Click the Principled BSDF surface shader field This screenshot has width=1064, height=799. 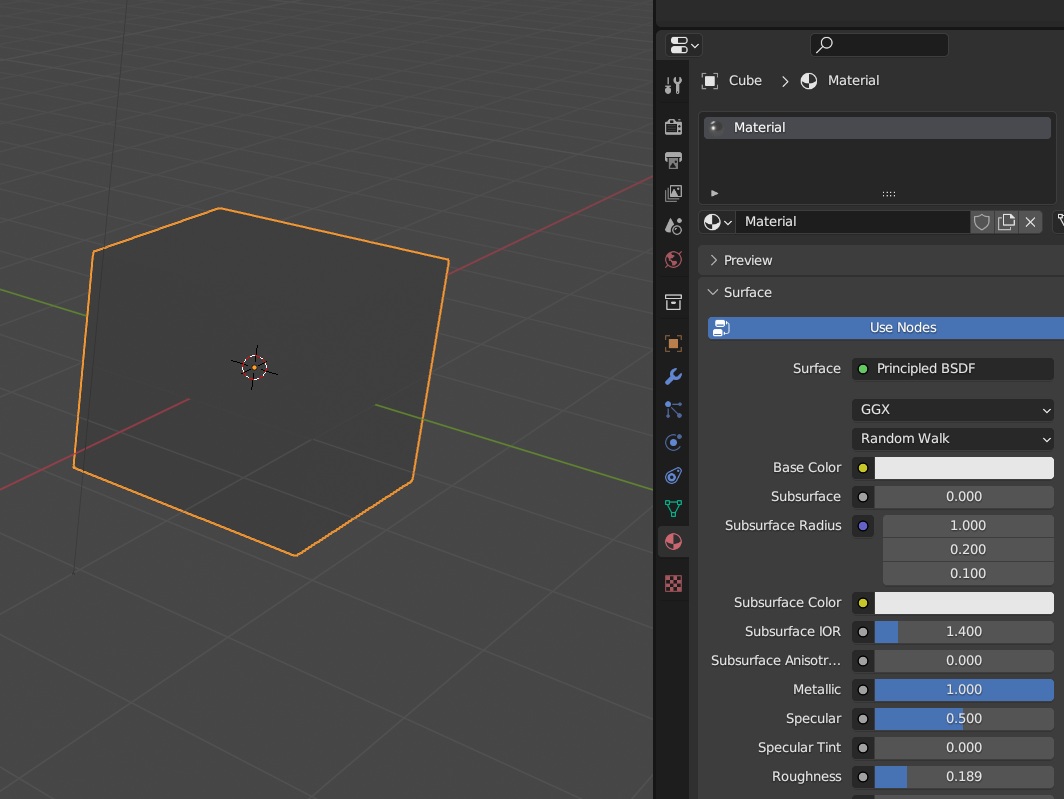tap(953, 369)
